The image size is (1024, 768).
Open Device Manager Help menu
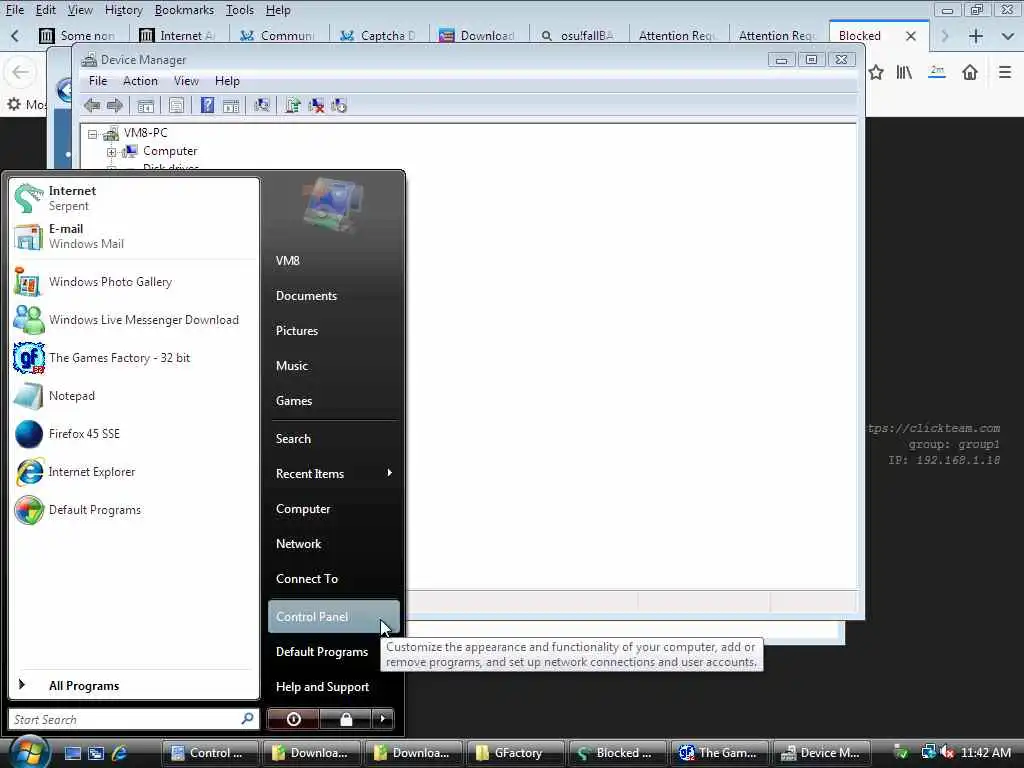pos(227,81)
